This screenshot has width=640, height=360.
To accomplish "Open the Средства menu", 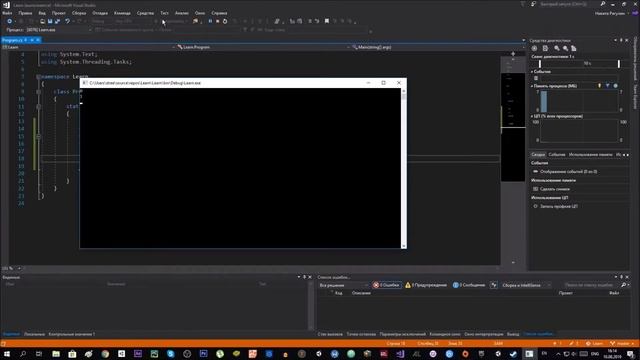I will (145, 13).
